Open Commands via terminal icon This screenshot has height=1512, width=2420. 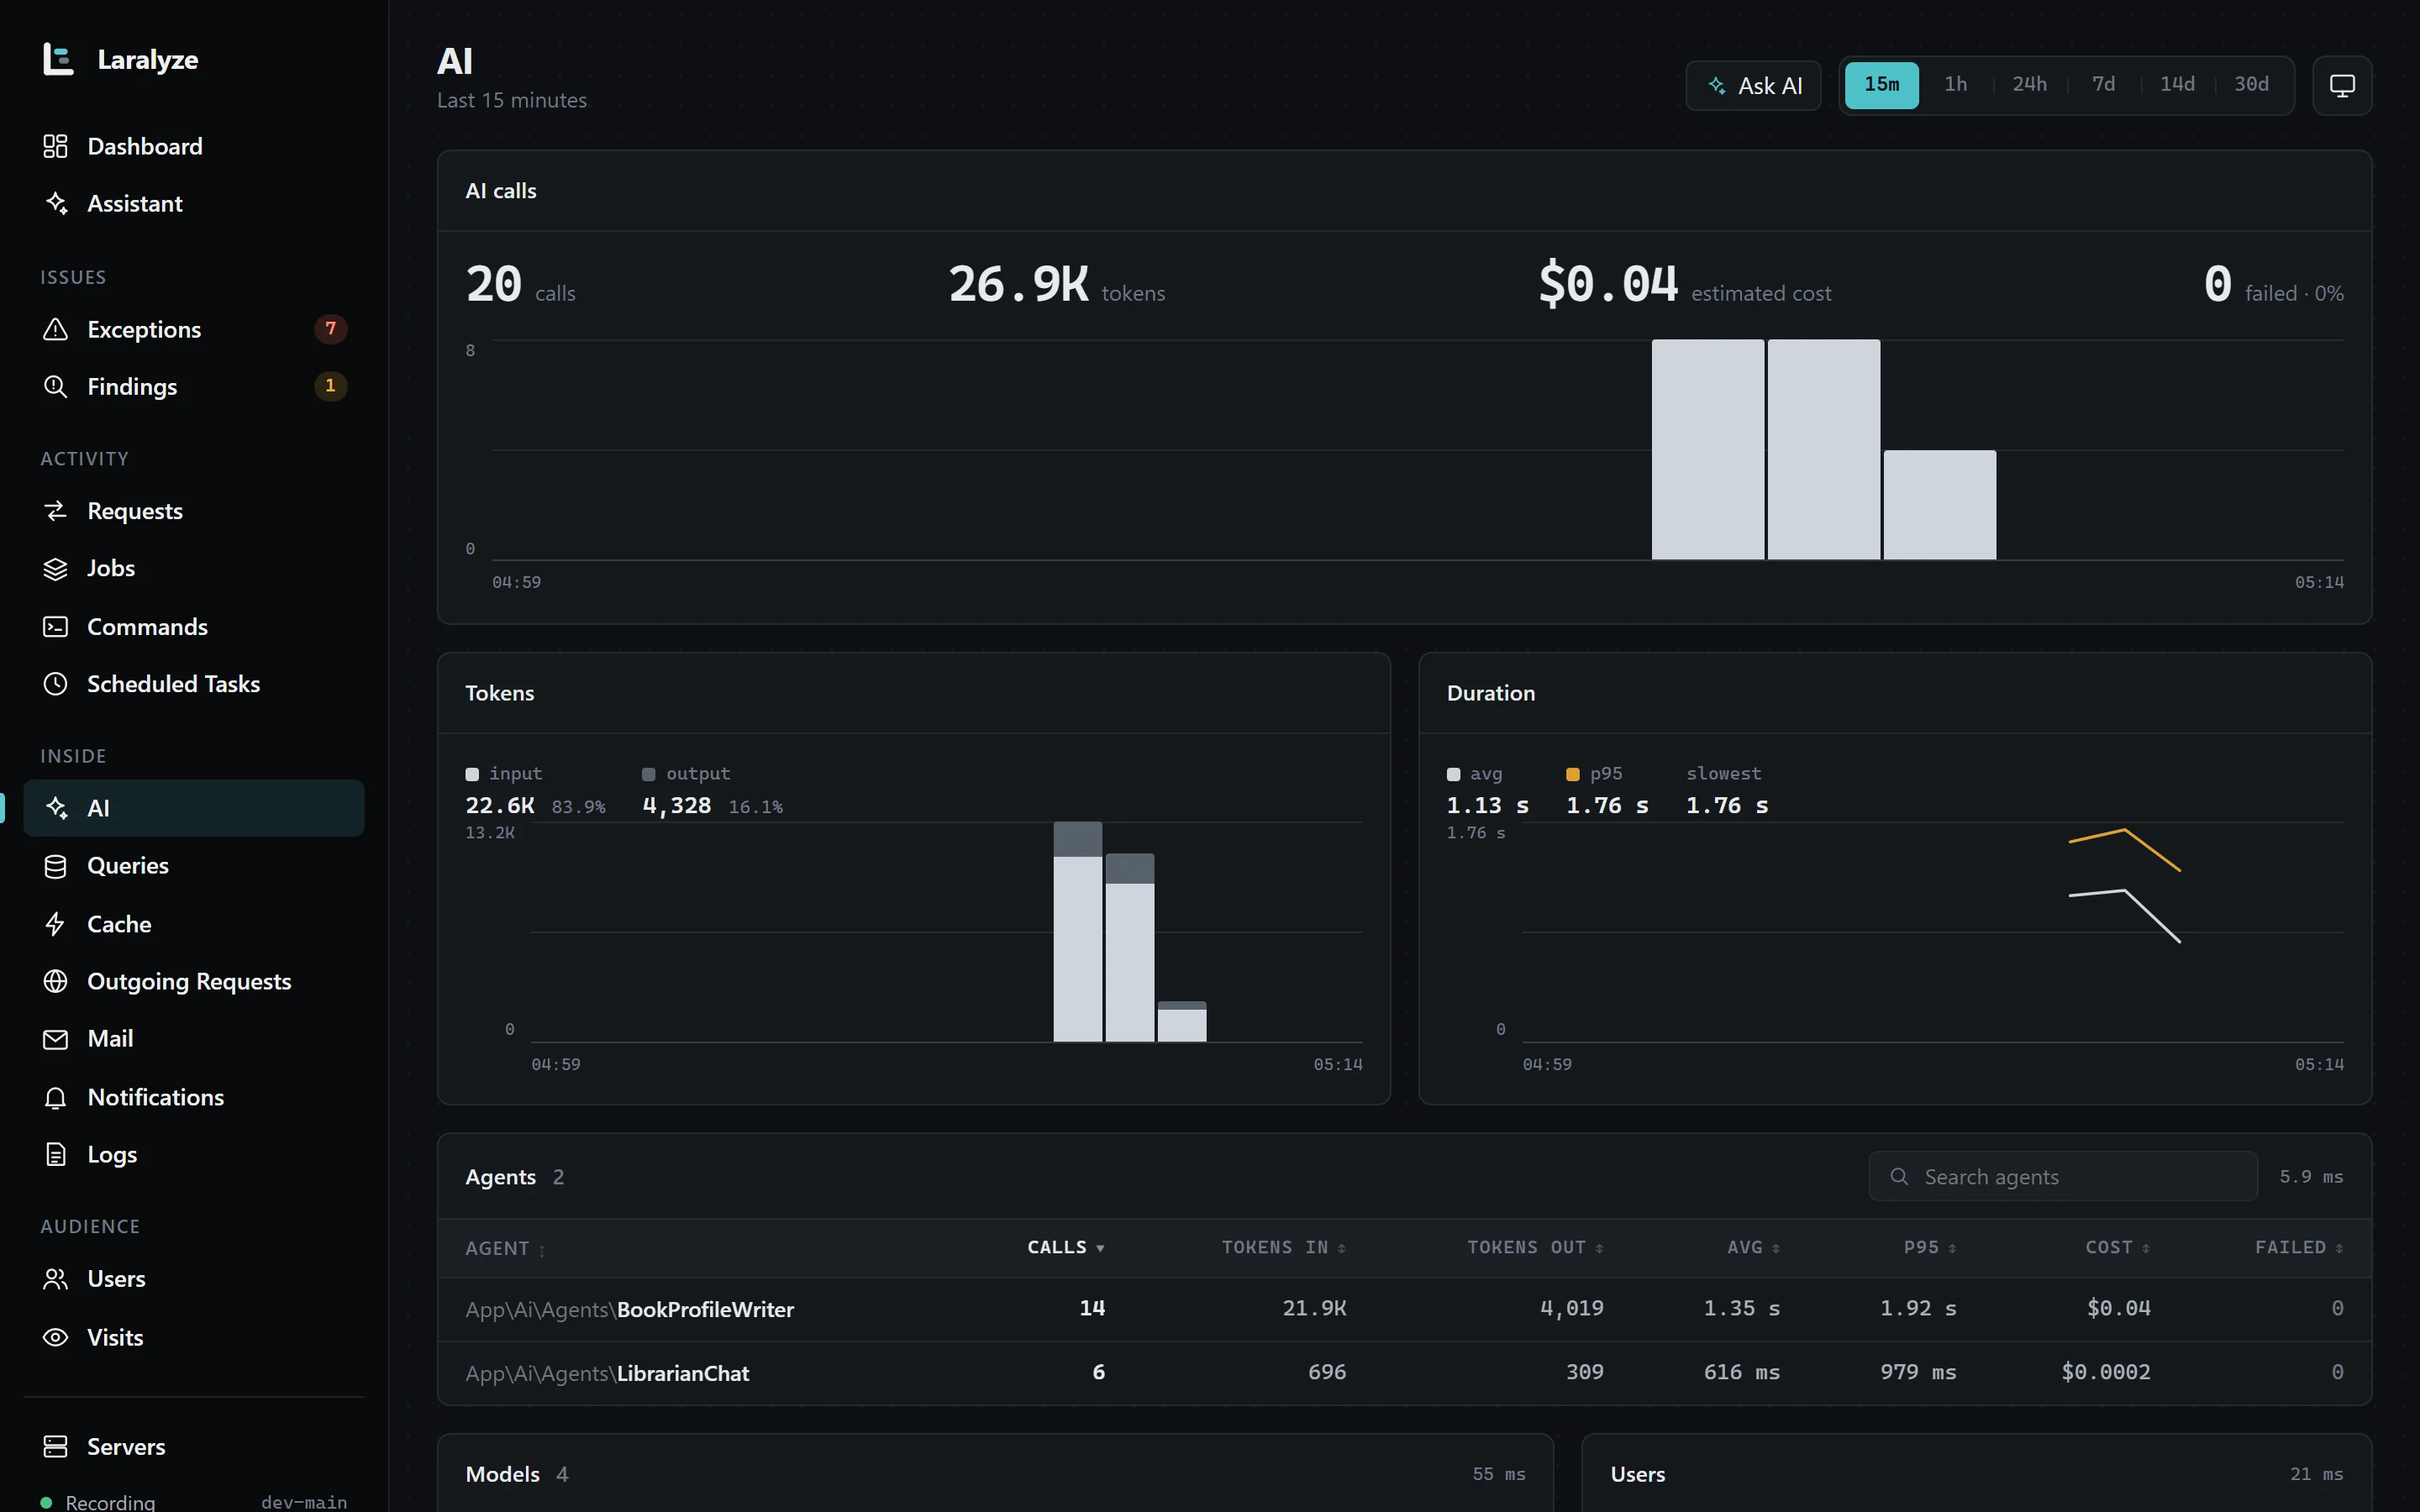tap(55, 627)
